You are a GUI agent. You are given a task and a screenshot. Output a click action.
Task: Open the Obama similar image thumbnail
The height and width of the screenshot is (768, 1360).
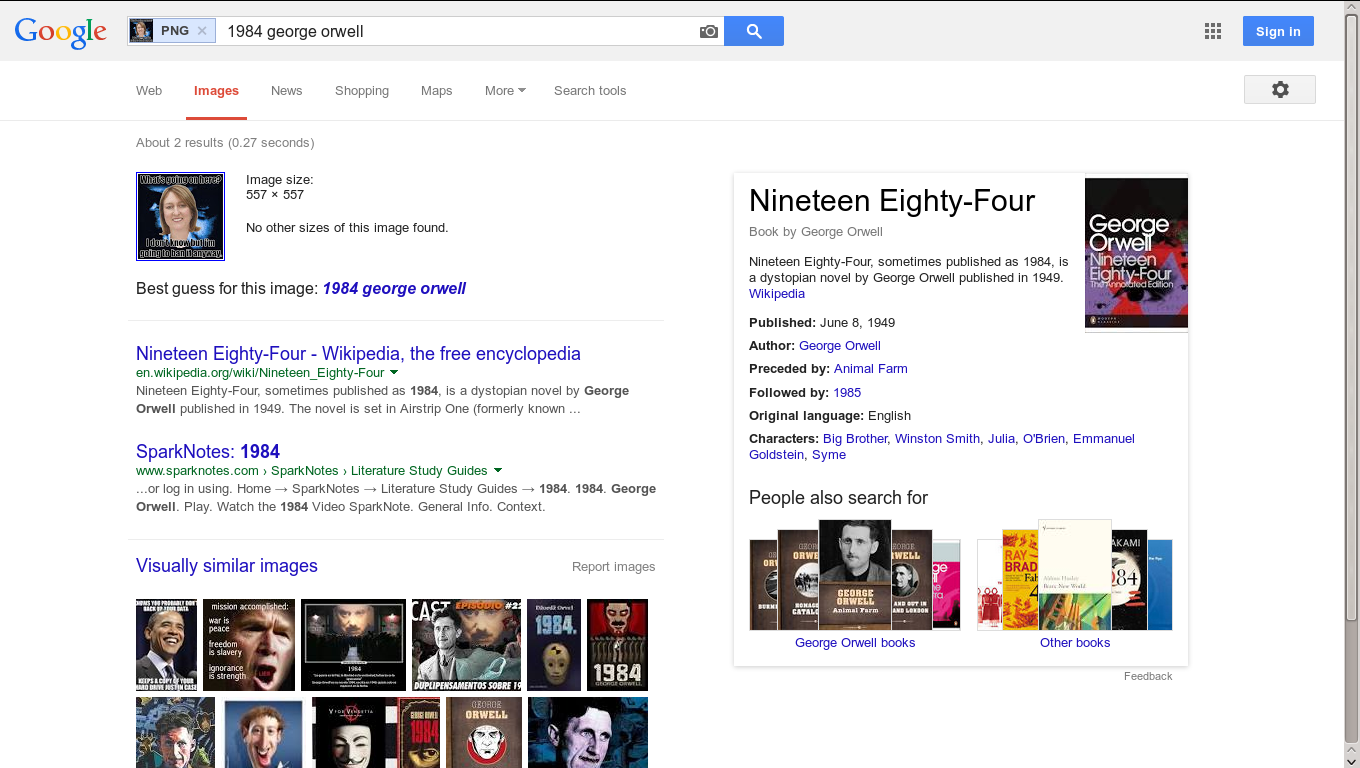pyautogui.click(x=166, y=645)
